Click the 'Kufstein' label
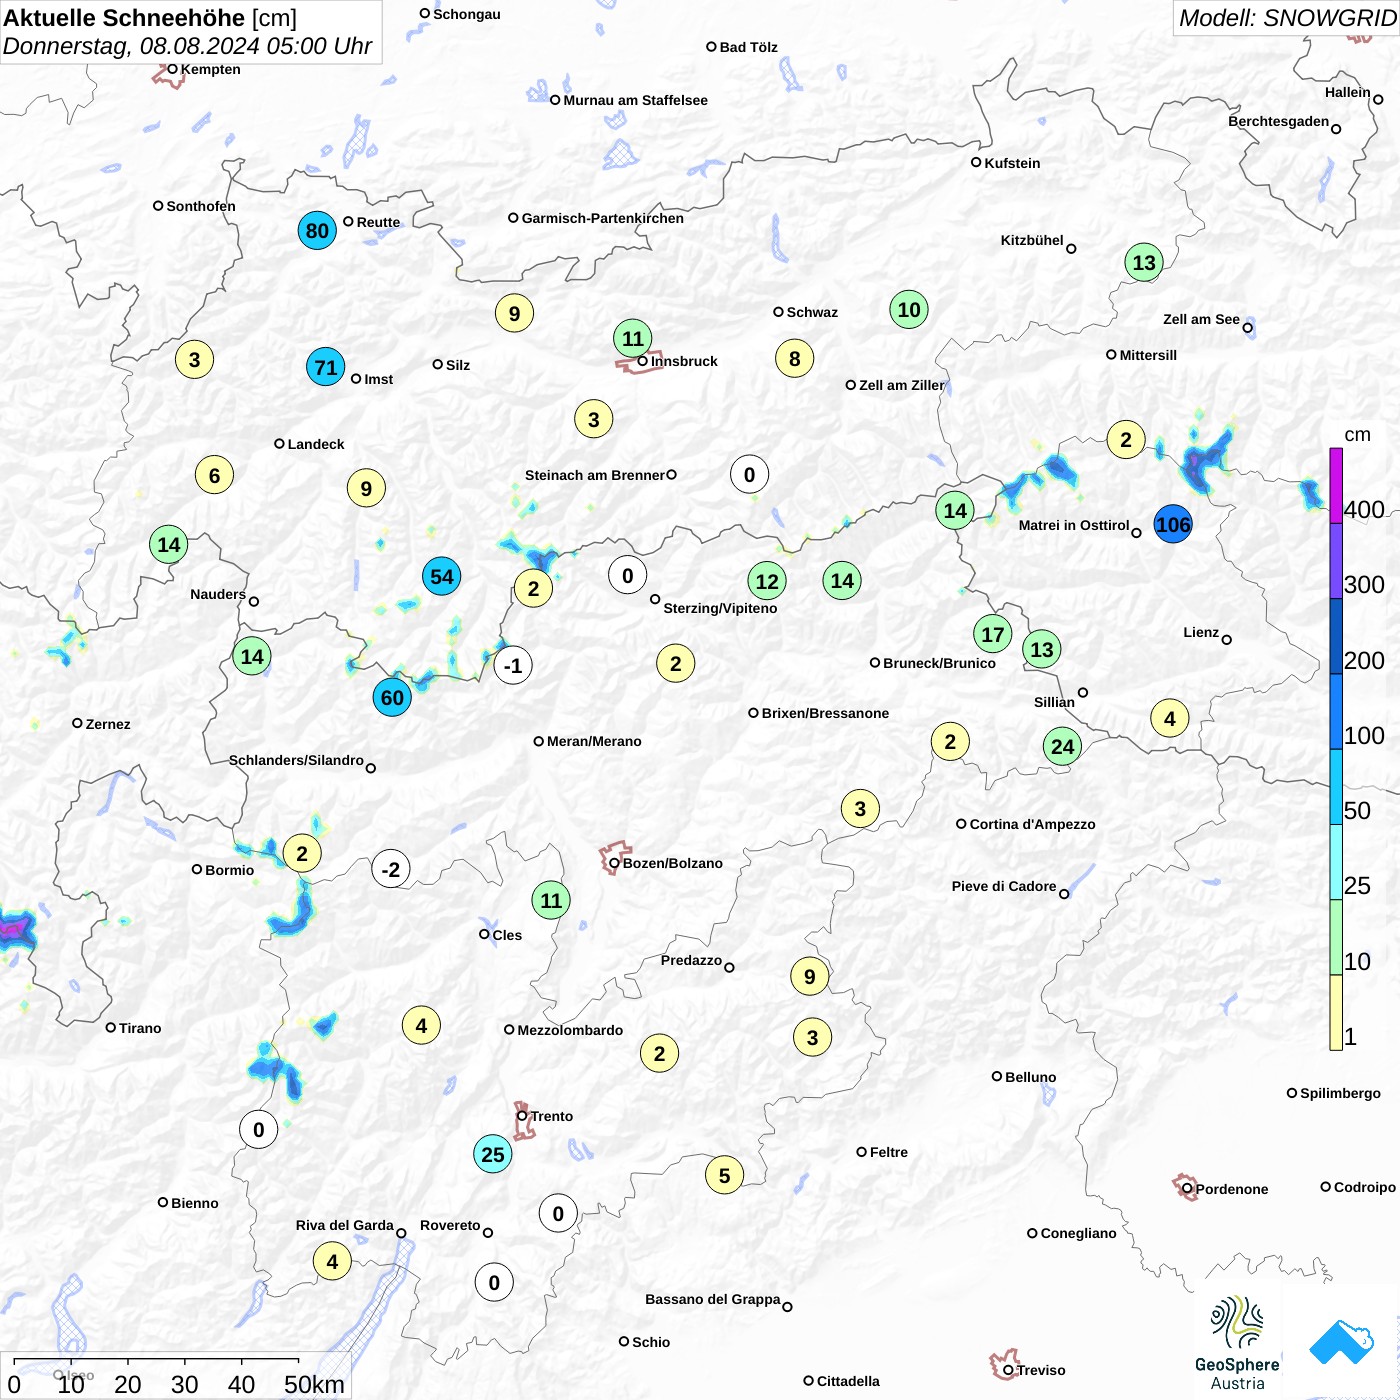The image size is (1400, 1400). tap(1012, 163)
